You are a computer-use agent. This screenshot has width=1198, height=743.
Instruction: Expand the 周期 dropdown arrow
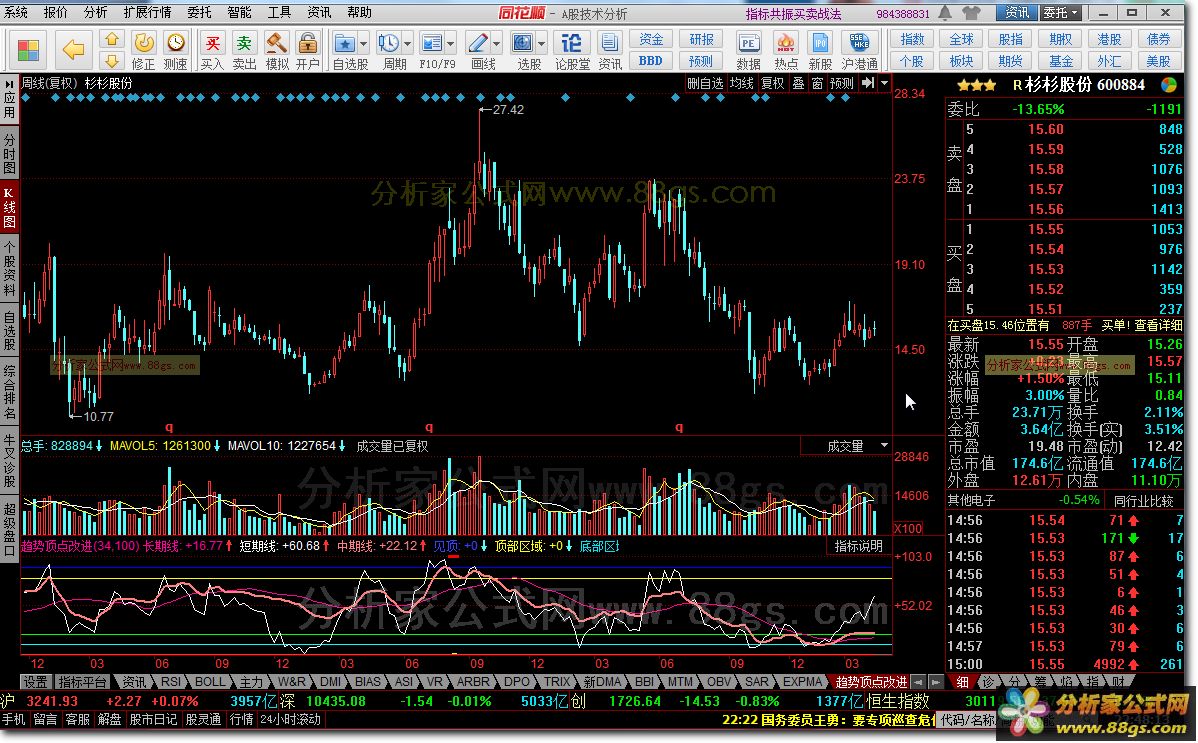[406, 44]
